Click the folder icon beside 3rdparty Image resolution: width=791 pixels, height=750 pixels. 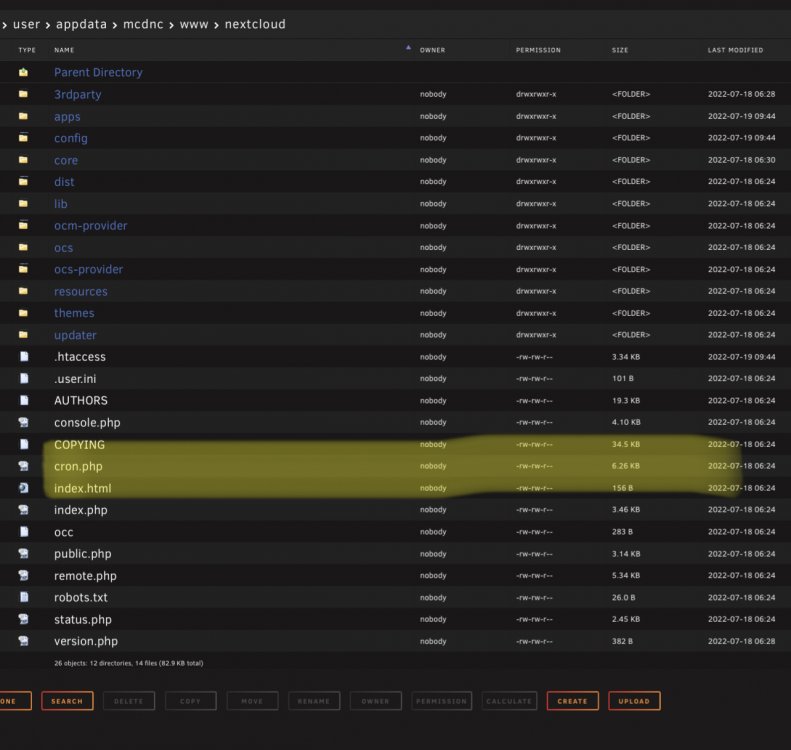tap(23, 94)
